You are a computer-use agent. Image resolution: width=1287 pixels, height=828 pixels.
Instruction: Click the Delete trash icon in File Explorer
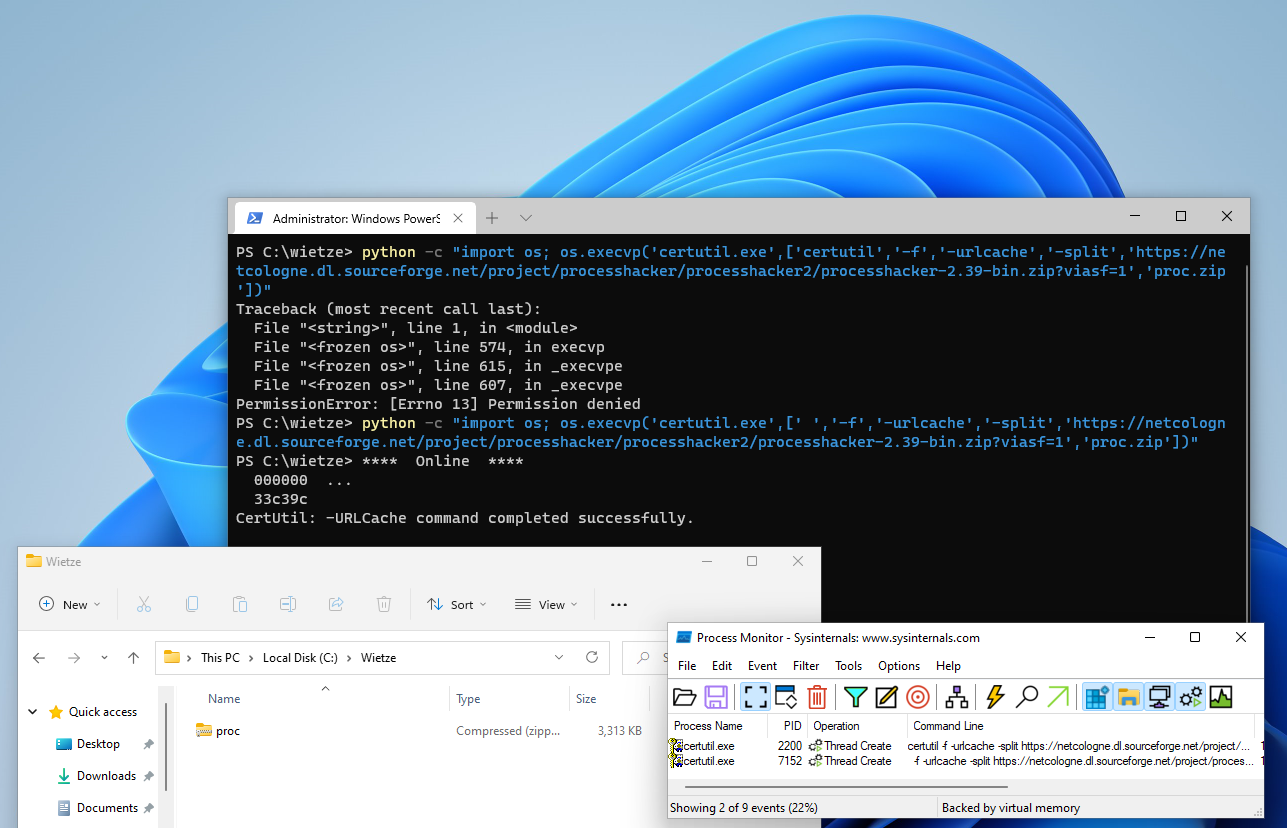tap(384, 604)
